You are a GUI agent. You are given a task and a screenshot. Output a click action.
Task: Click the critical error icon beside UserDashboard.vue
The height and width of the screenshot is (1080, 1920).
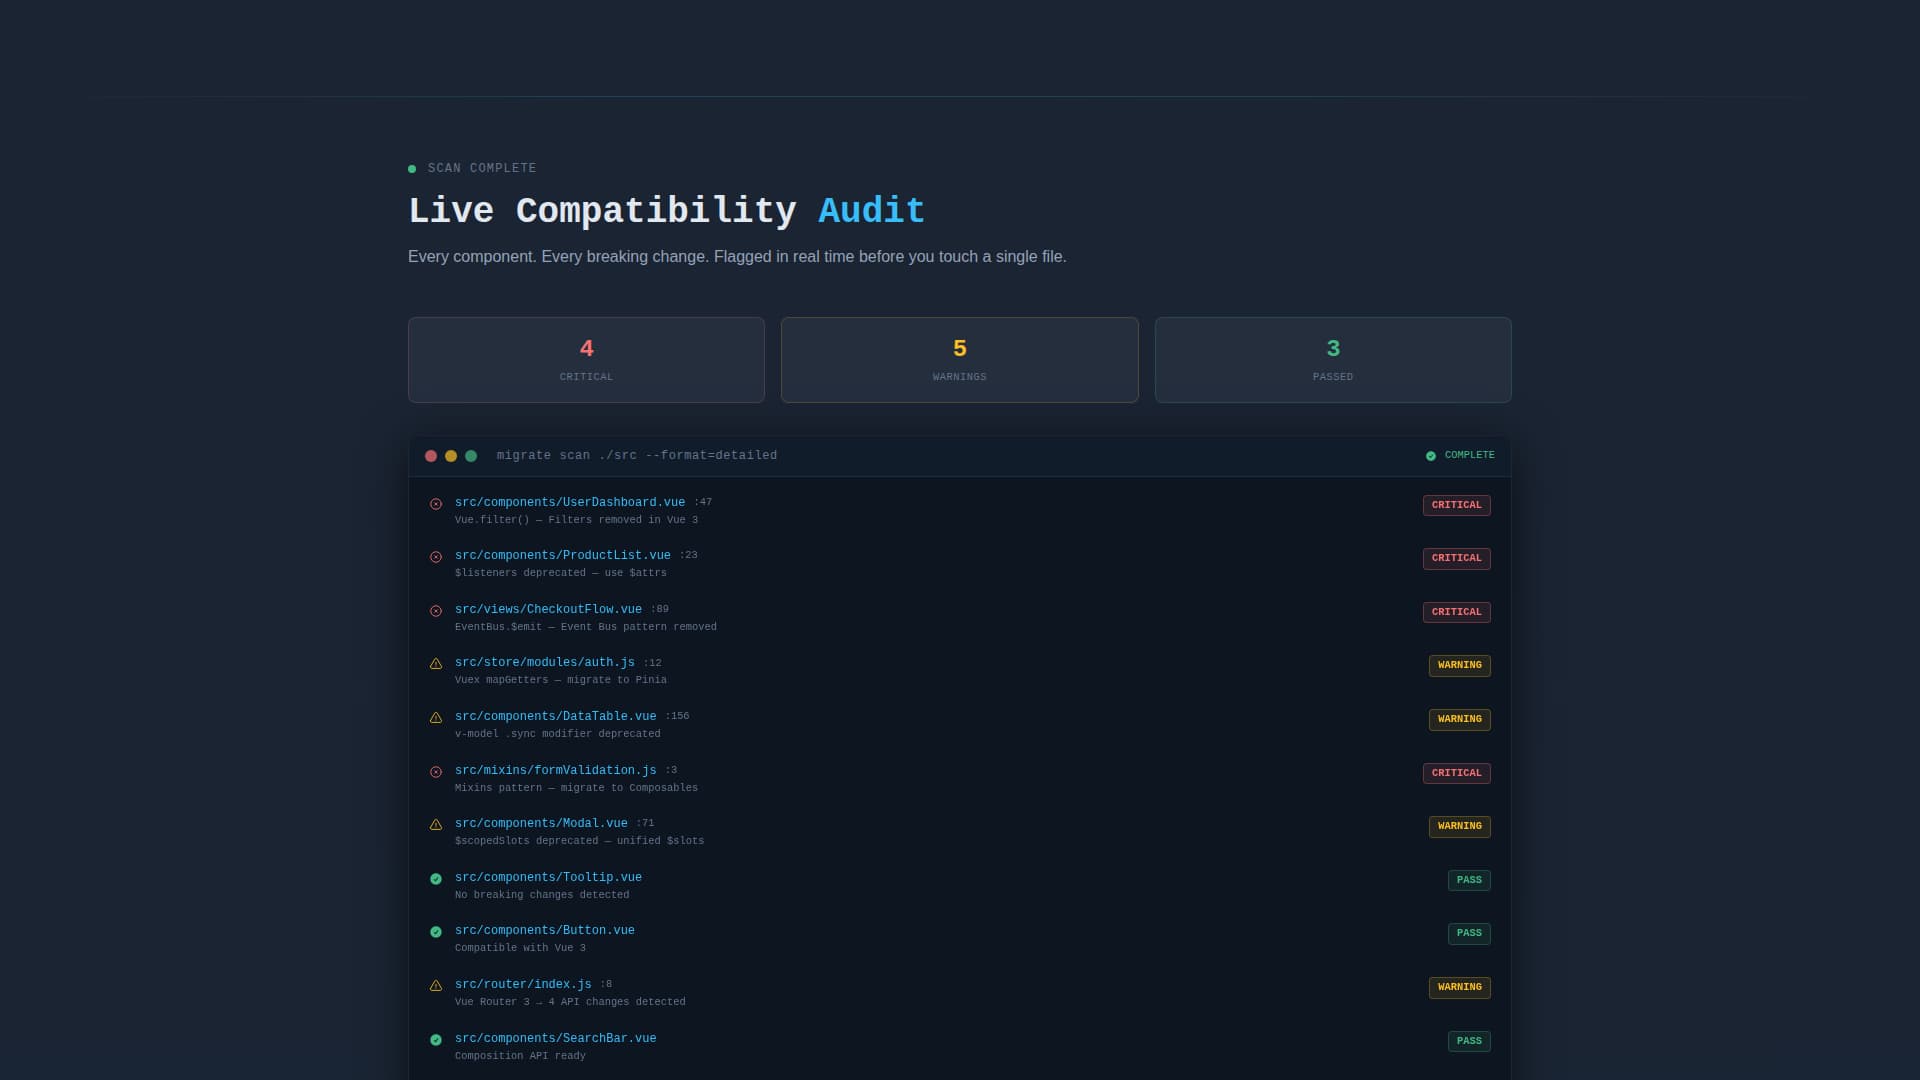coord(436,504)
